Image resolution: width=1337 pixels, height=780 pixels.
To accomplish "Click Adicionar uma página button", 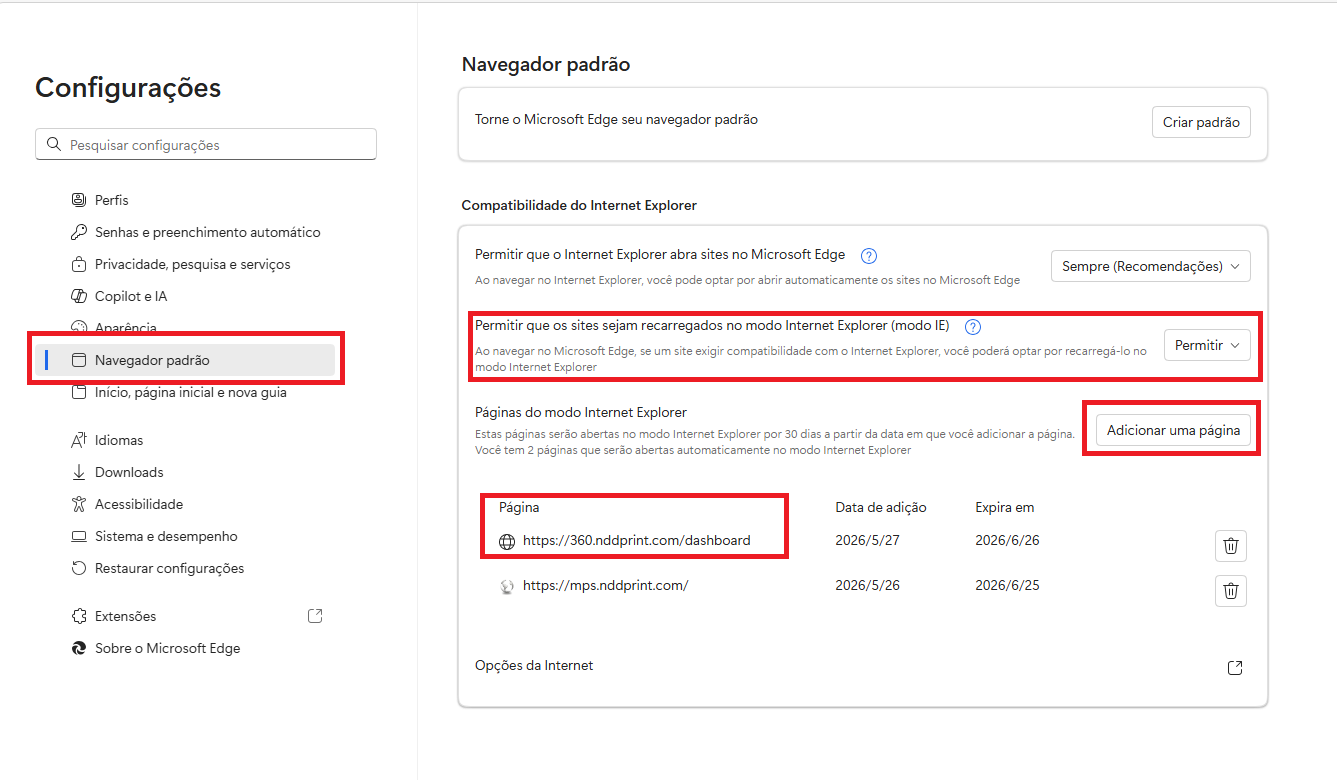I will (x=1173, y=430).
